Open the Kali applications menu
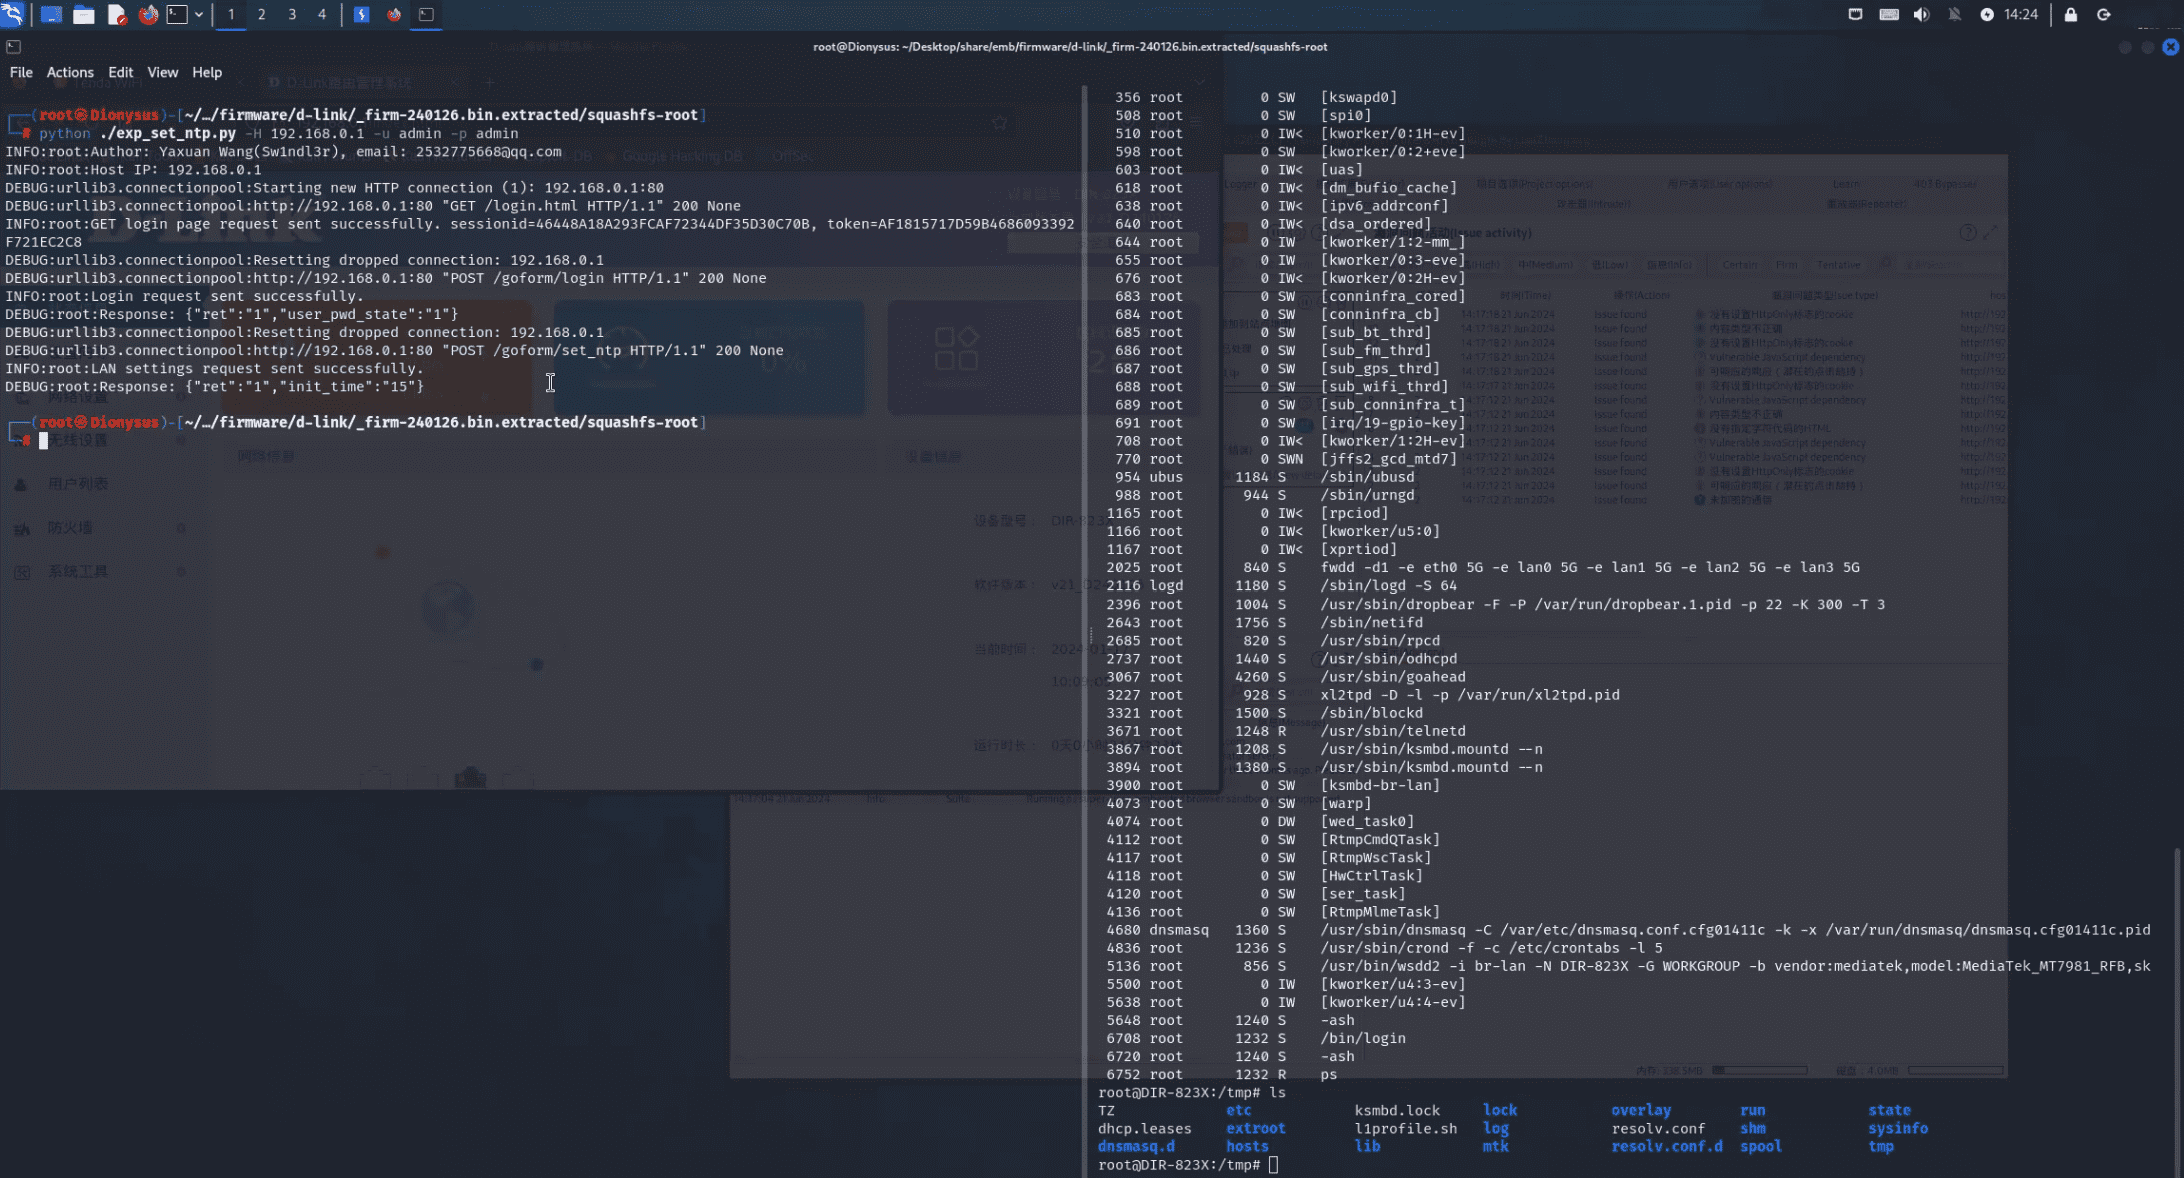The width and height of the screenshot is (2184, 1178). (x=12, y=14)
